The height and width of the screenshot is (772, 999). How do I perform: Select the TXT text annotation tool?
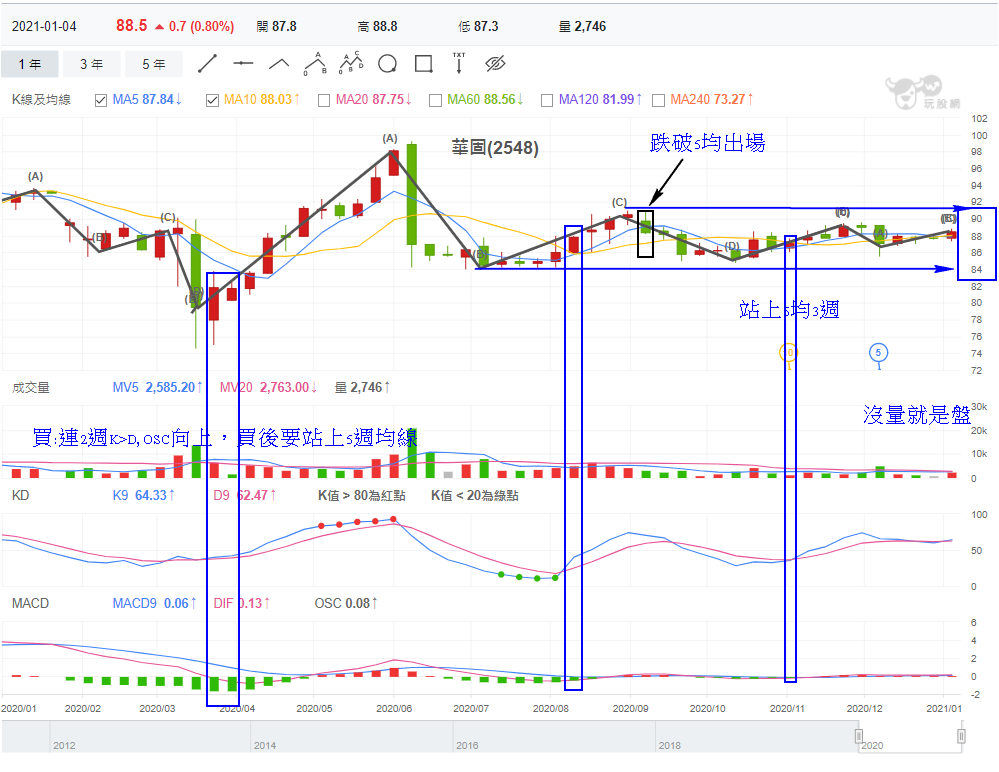(x=459, y=63)
